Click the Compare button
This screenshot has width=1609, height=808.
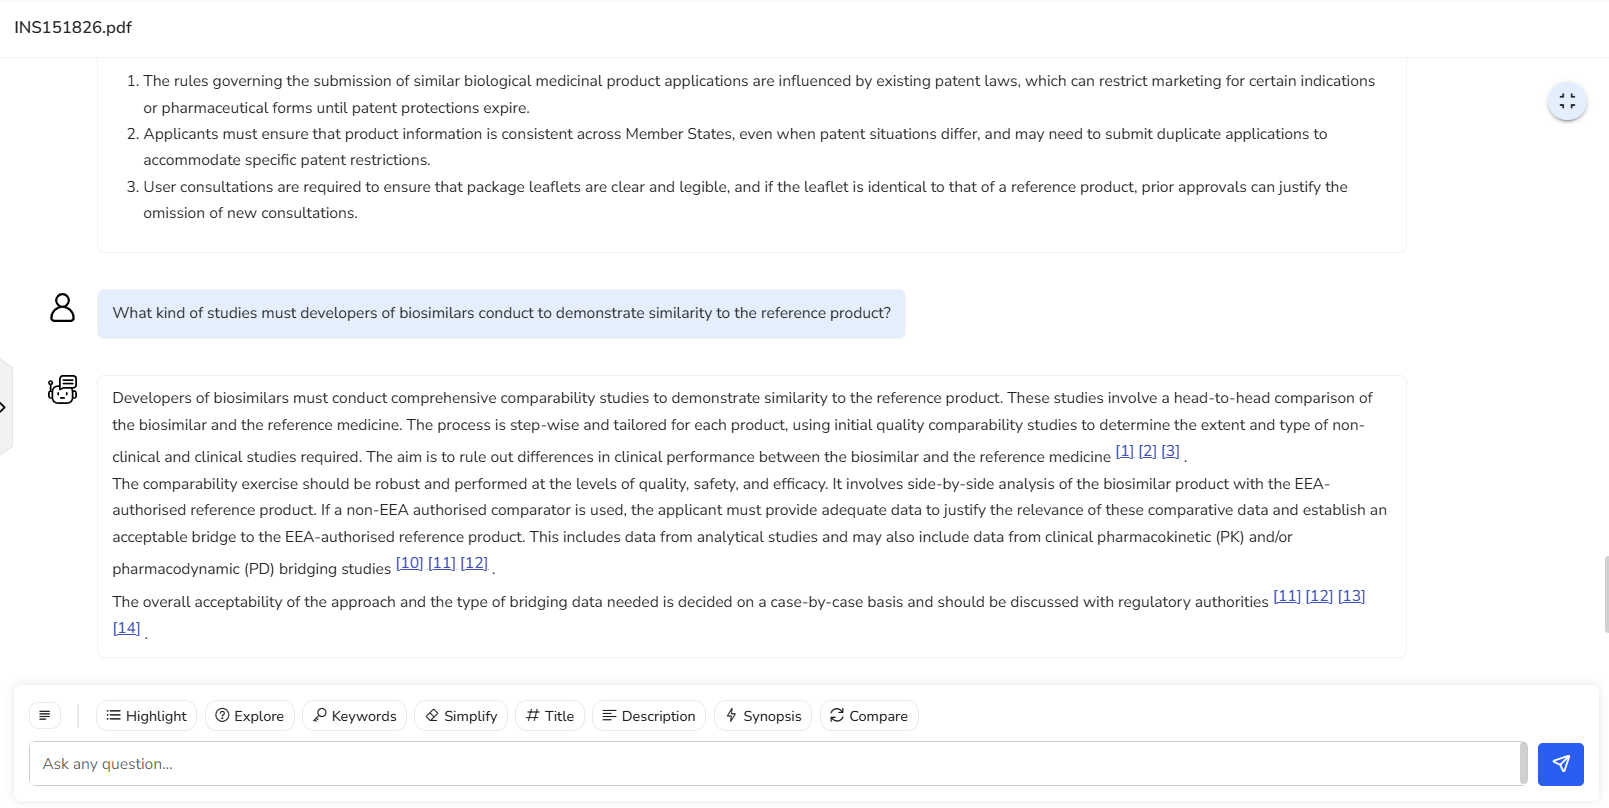click(869, 716)
